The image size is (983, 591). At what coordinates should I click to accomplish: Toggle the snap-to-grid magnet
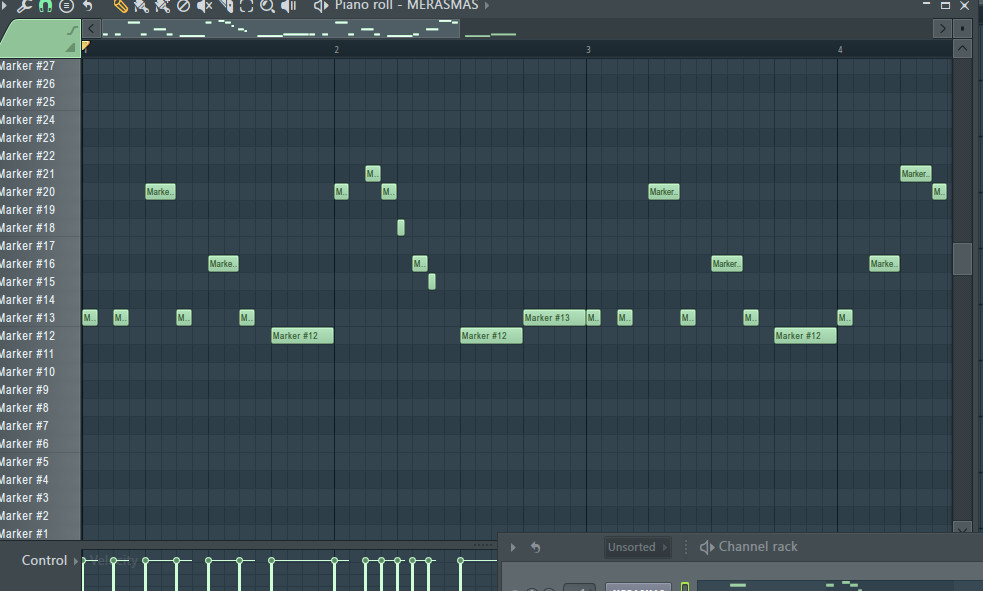(x=44, y=6)
